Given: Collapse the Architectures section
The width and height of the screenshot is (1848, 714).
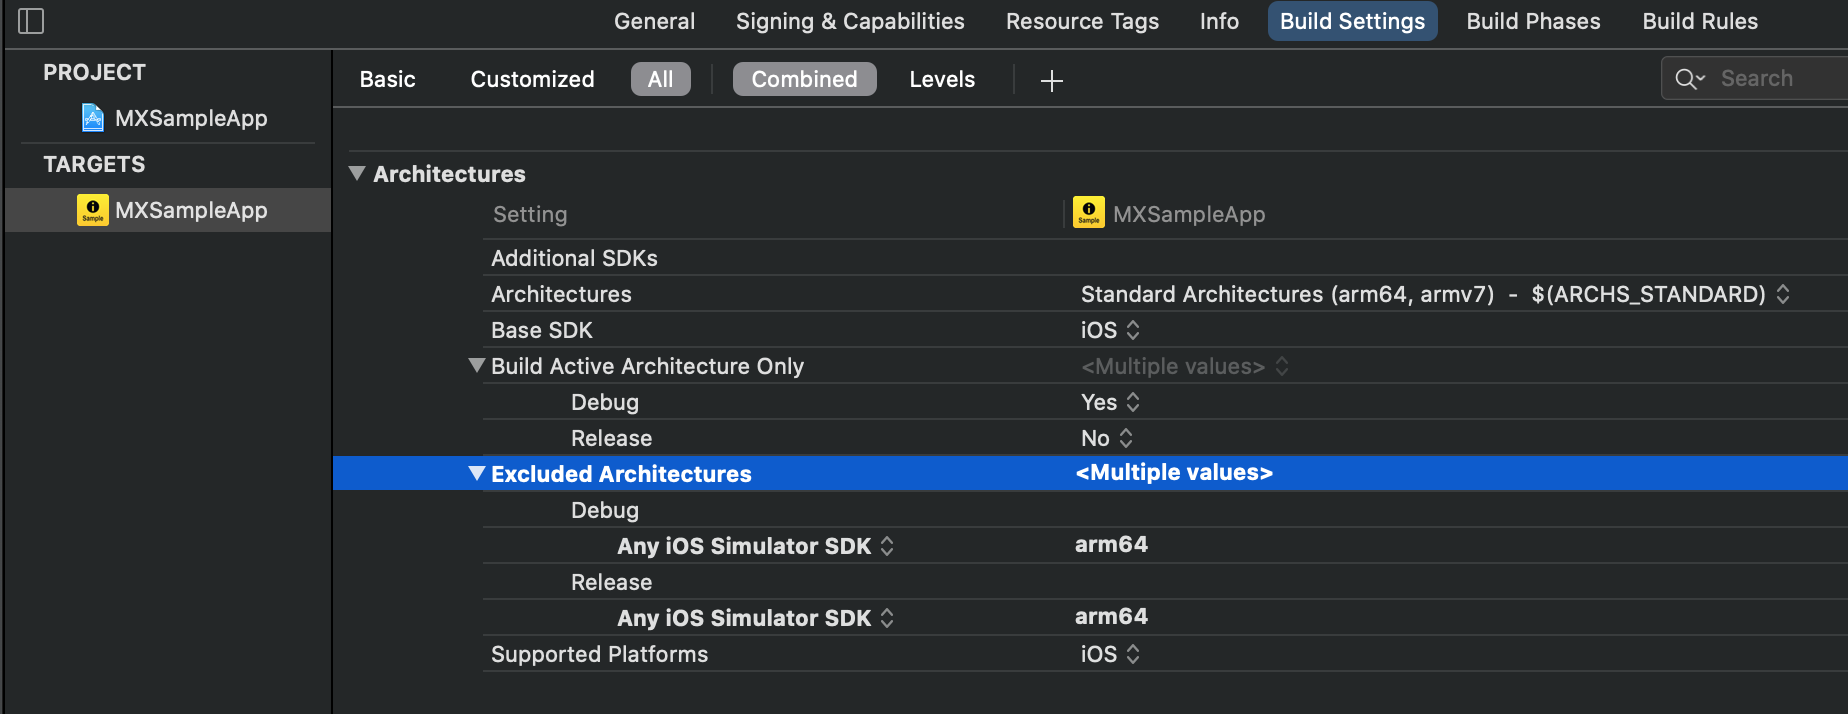Looking at the screenshot, I should coord(357,174).
